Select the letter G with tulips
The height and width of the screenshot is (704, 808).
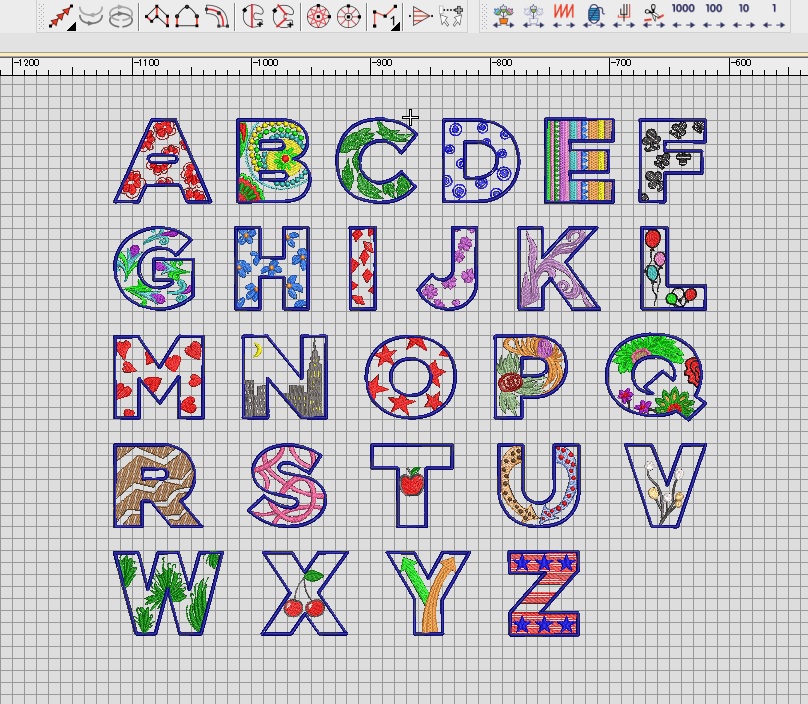tap(155, 269)
